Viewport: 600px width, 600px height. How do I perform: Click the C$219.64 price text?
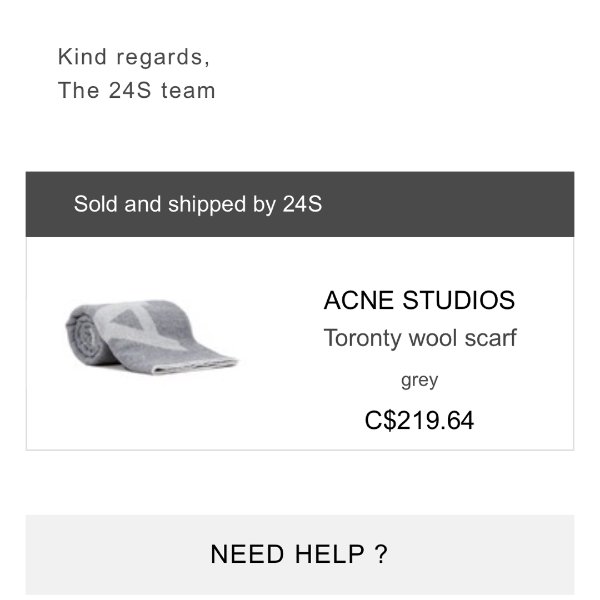419,420
